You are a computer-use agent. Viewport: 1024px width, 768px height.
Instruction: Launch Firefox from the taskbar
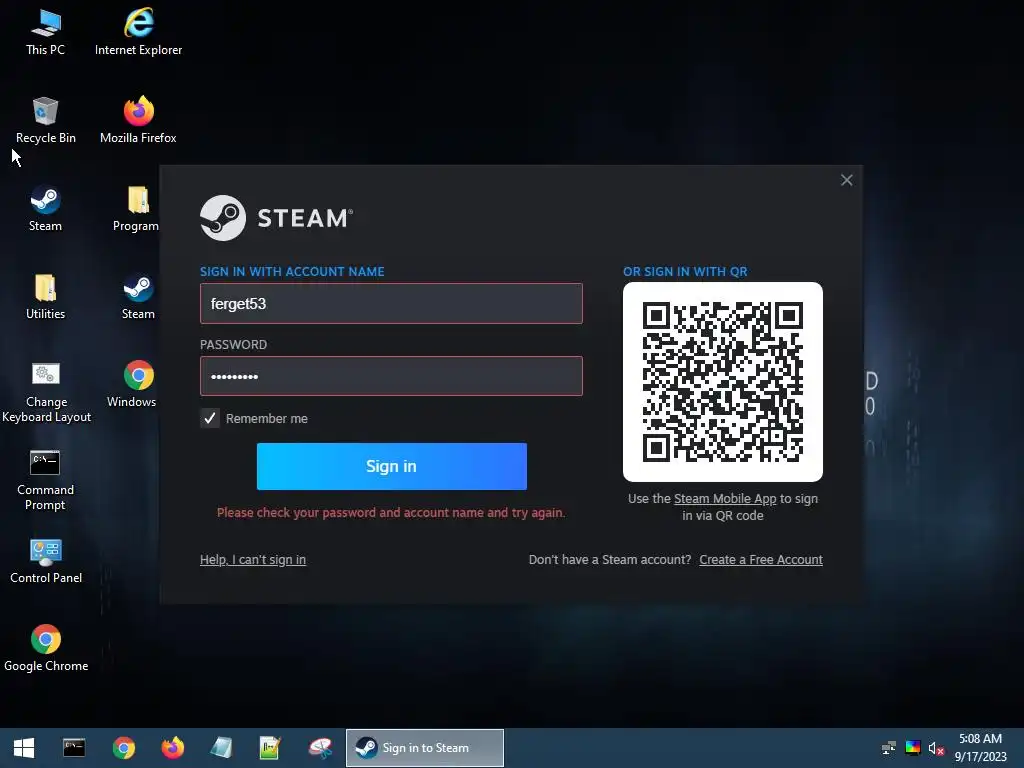click(x=173, y=748)
